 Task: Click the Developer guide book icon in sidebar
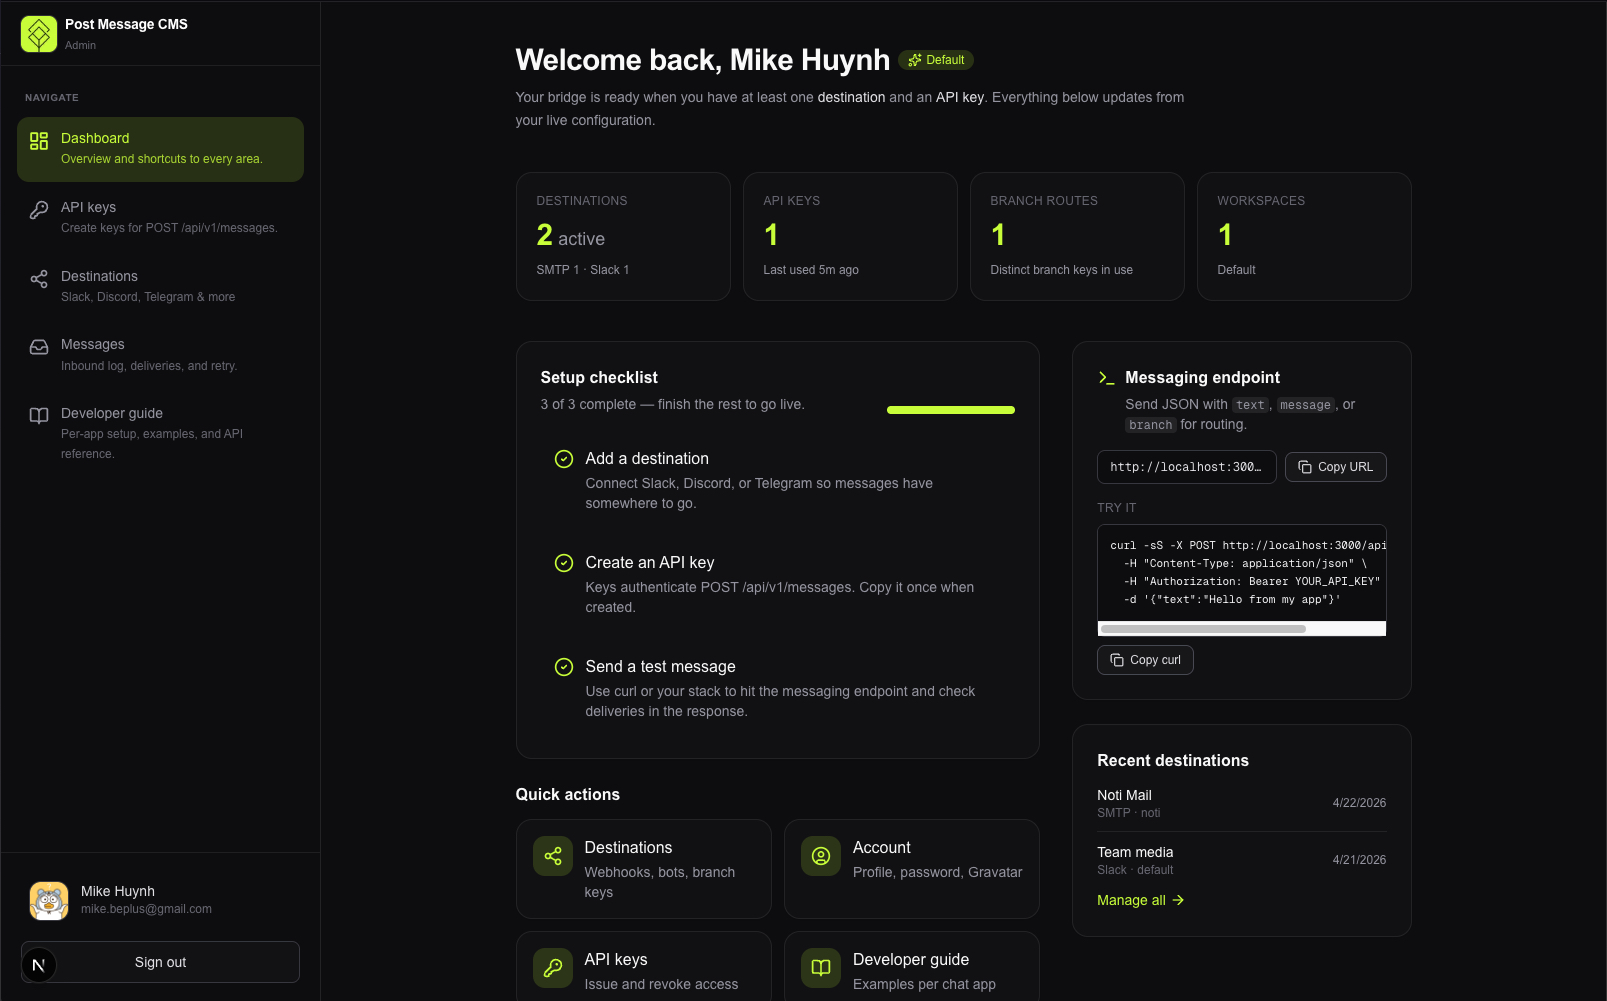(39, 416)
